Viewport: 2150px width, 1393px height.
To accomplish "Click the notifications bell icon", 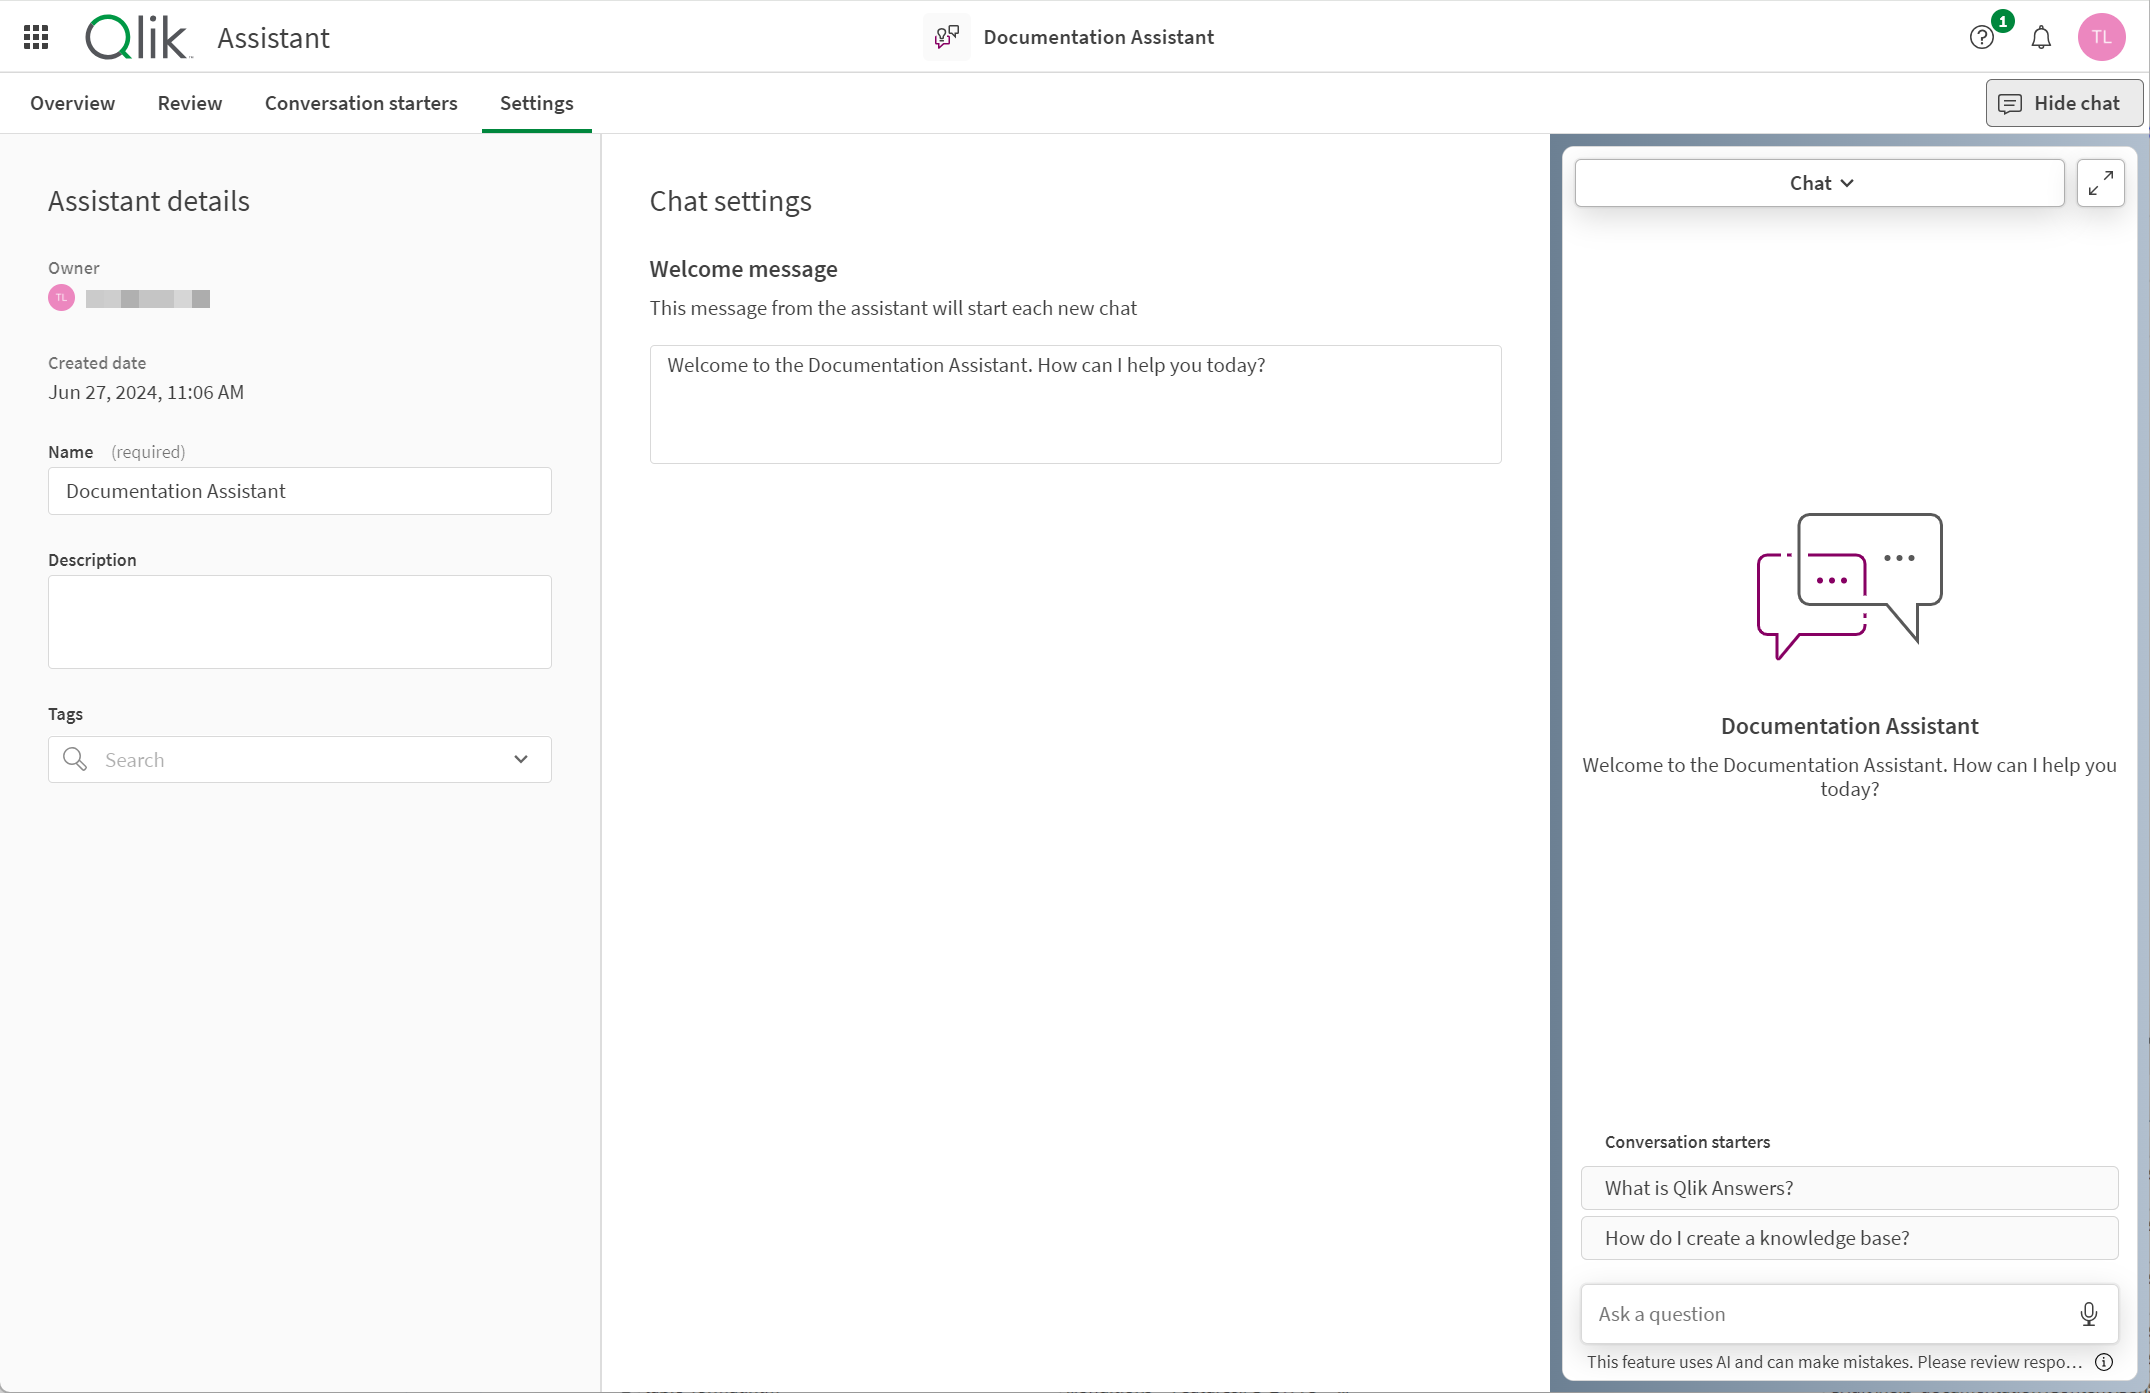I will coord(2042,36).
